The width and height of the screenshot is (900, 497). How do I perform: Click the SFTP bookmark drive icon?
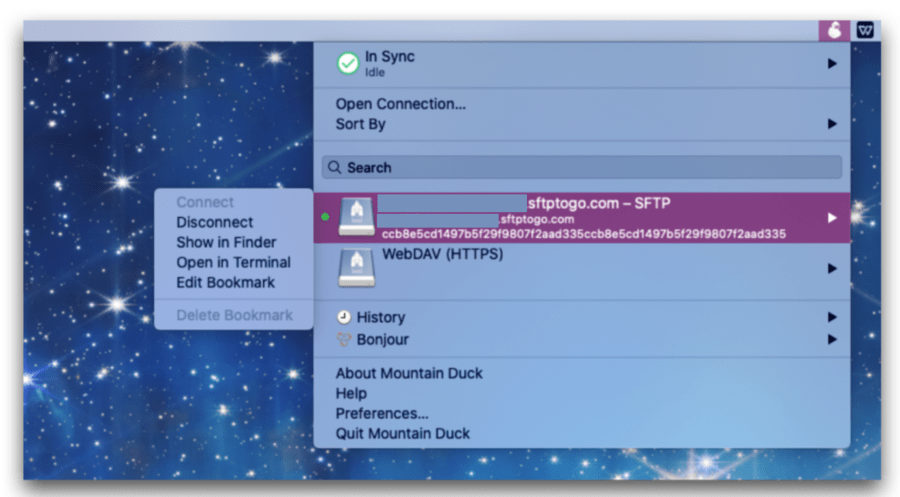[356, 218]
